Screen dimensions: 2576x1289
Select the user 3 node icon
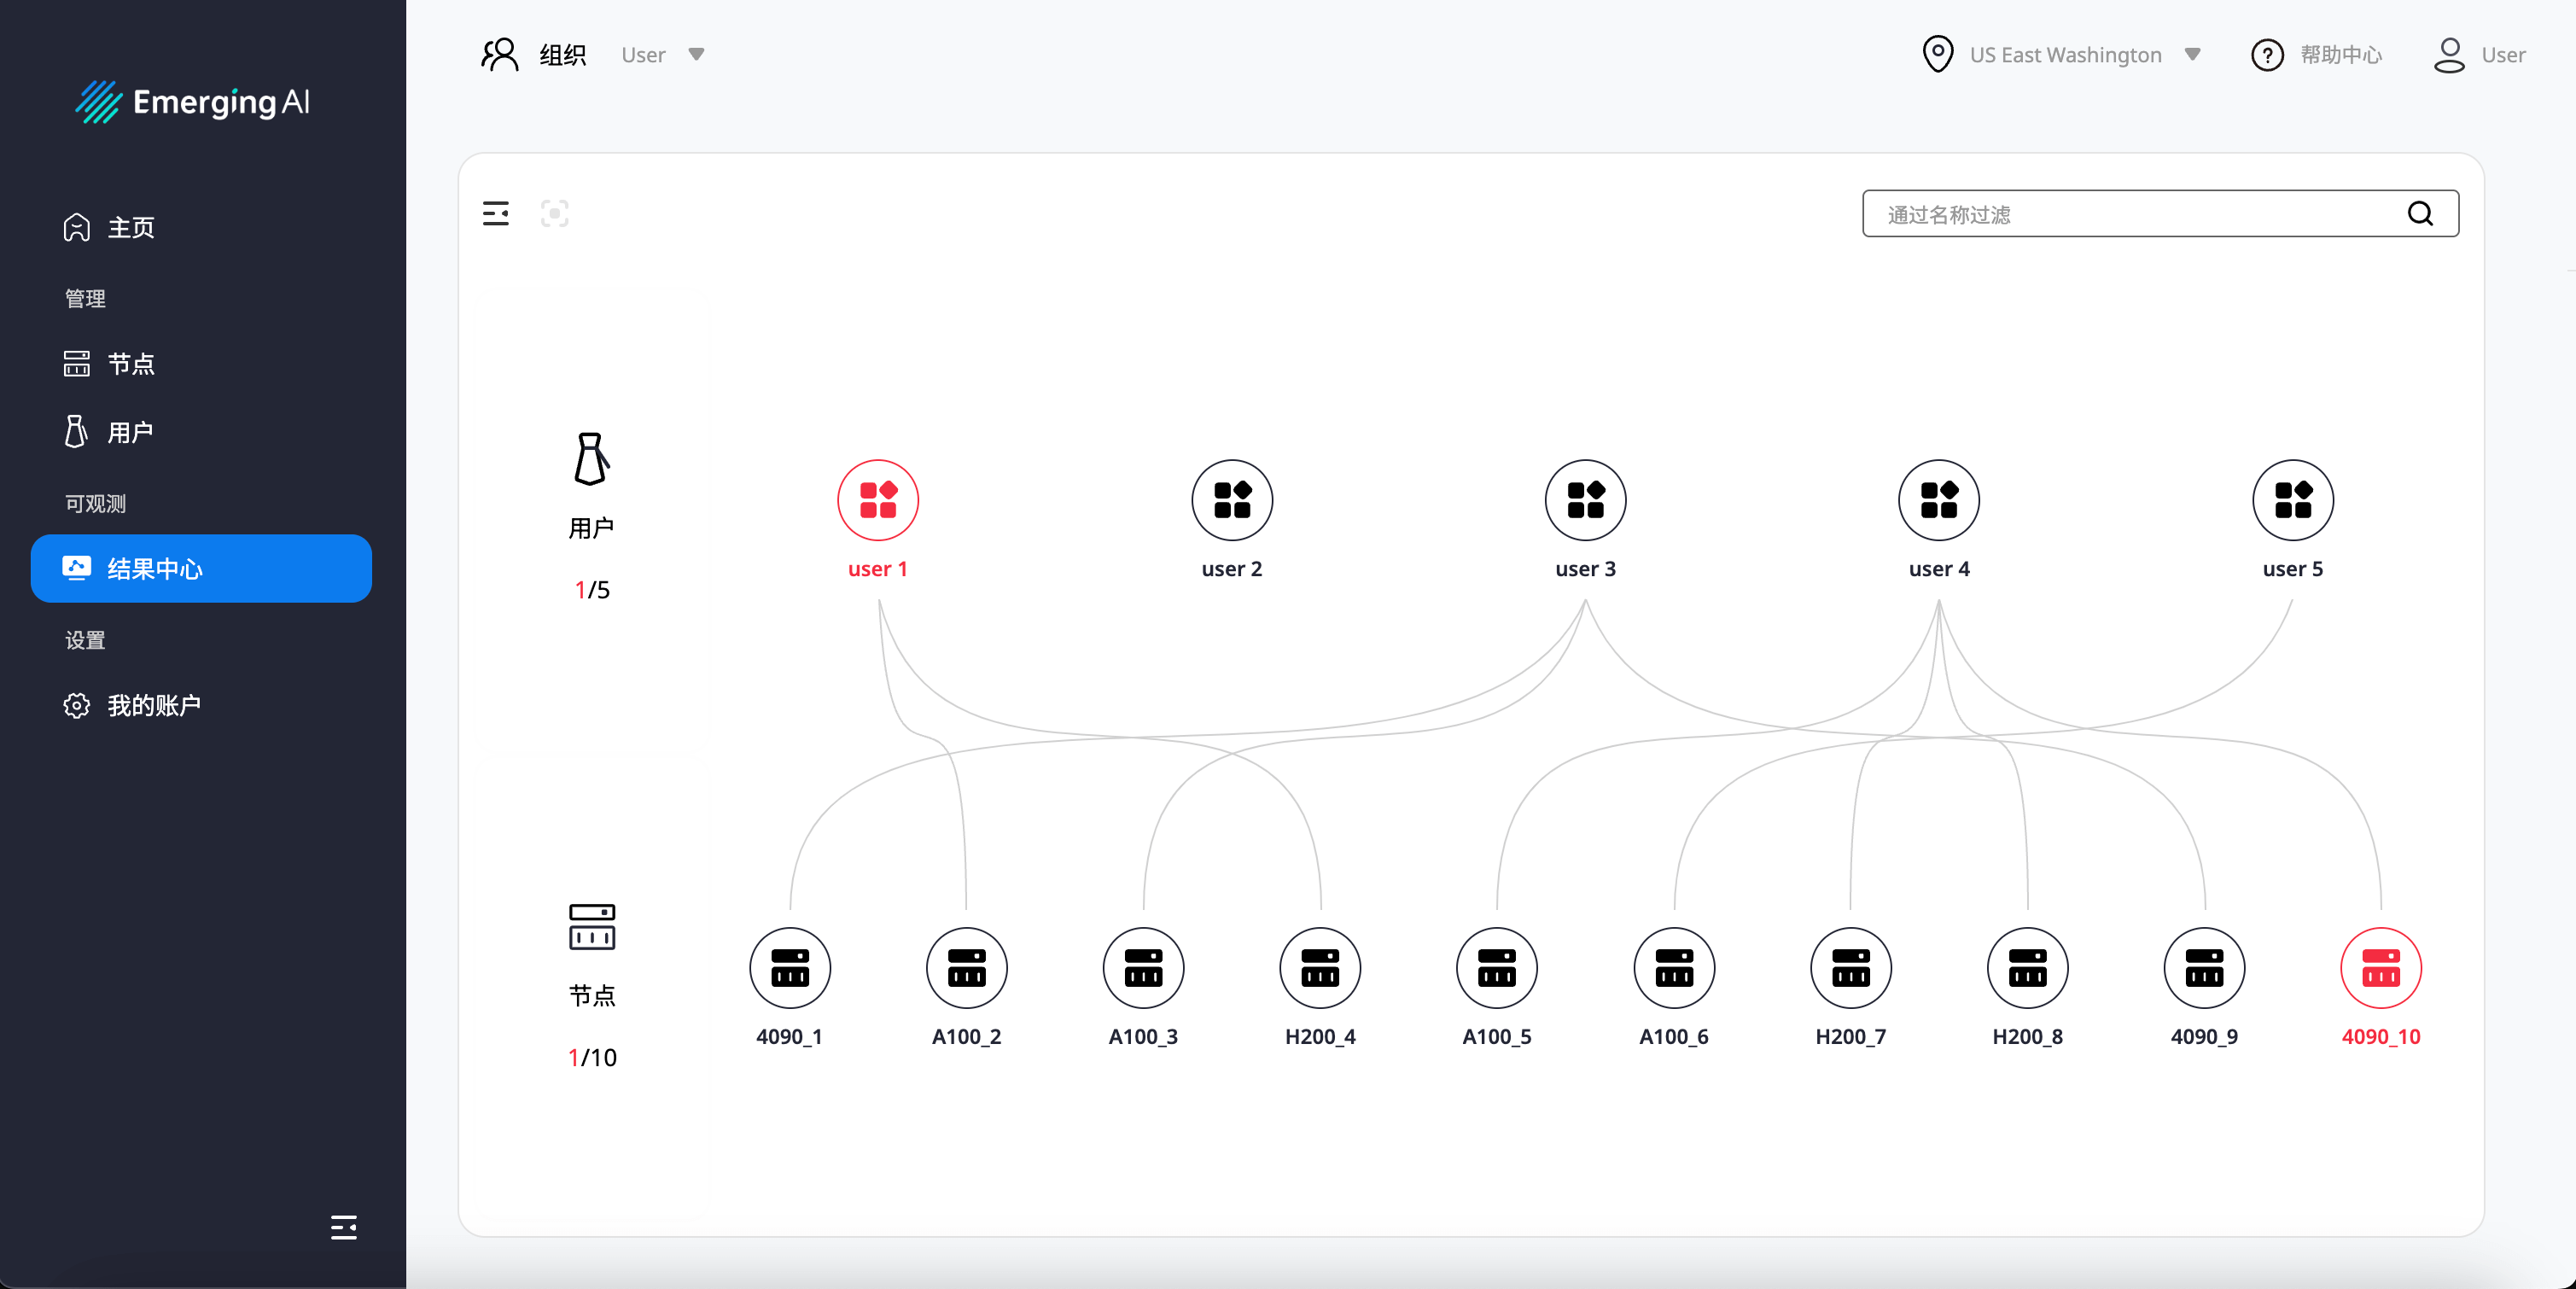[1585, 500]
